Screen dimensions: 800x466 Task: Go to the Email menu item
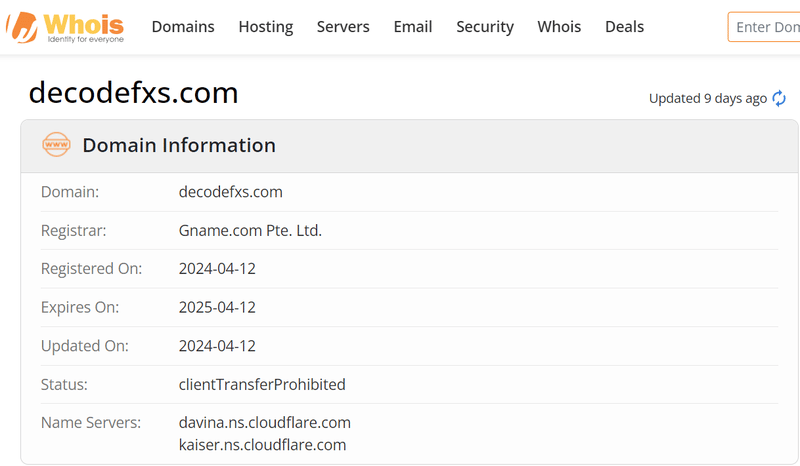tap(413, 27)
